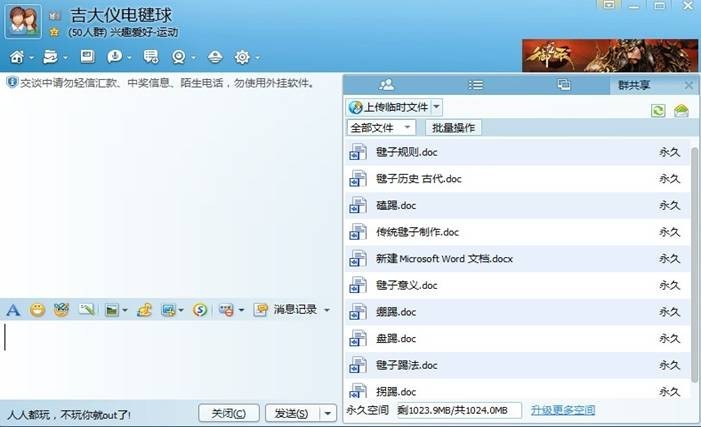Click the group members icon tab
Image resolution: width=701 pixels, height=427 pixels.
386,85
